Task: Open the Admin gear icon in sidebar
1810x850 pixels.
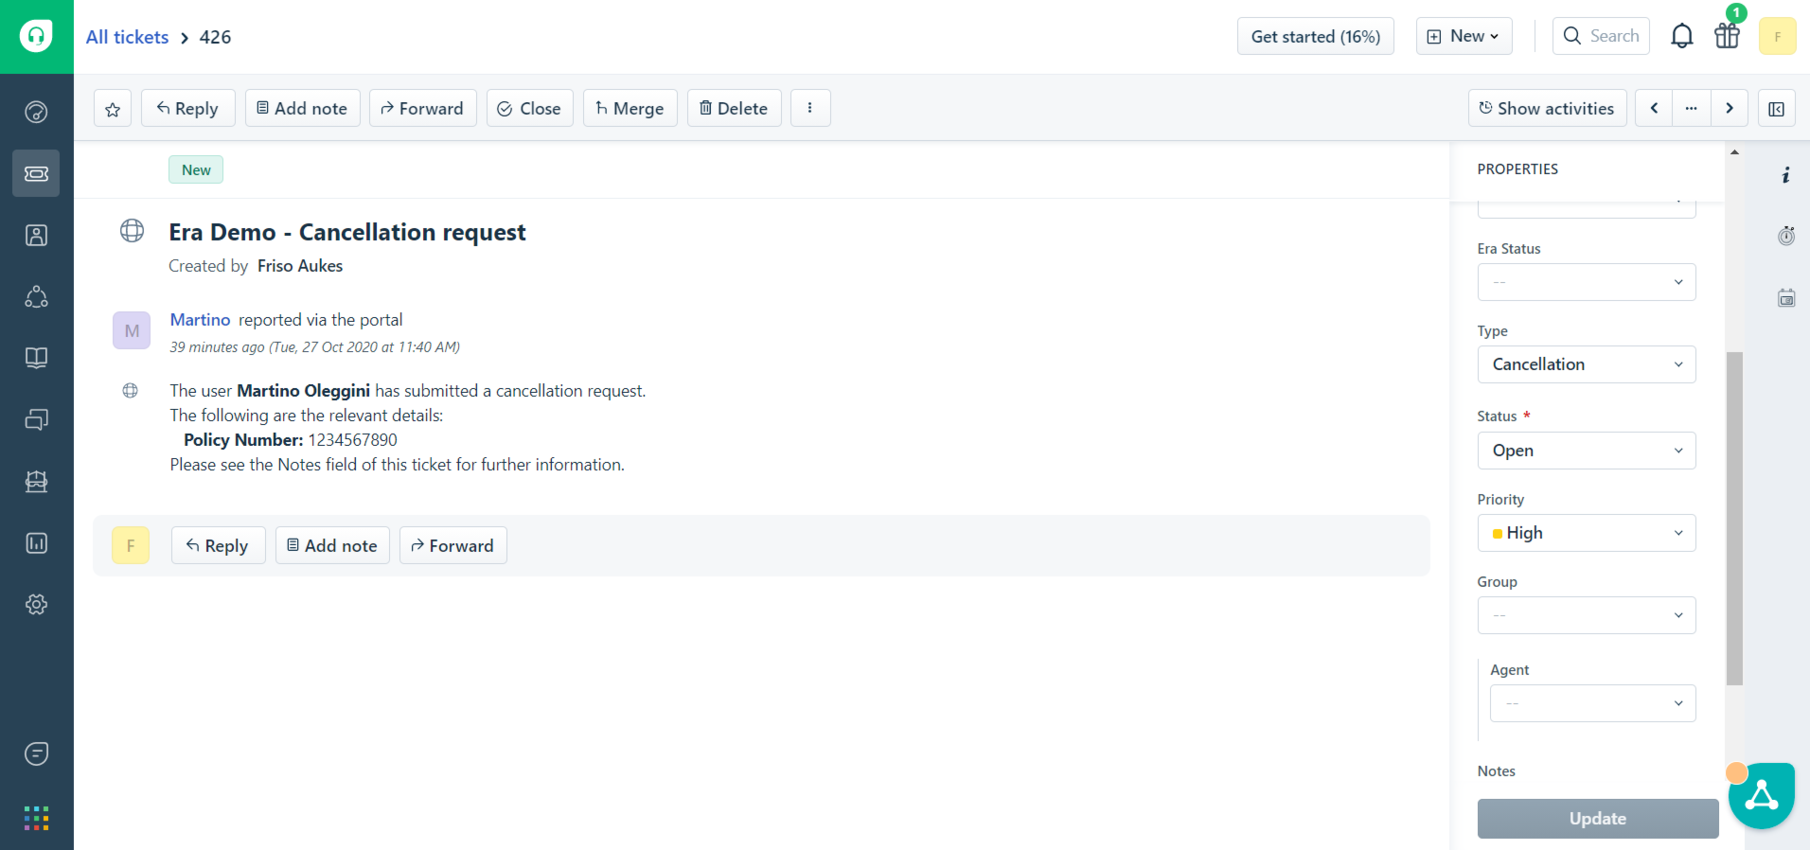Action: [36, 605]
